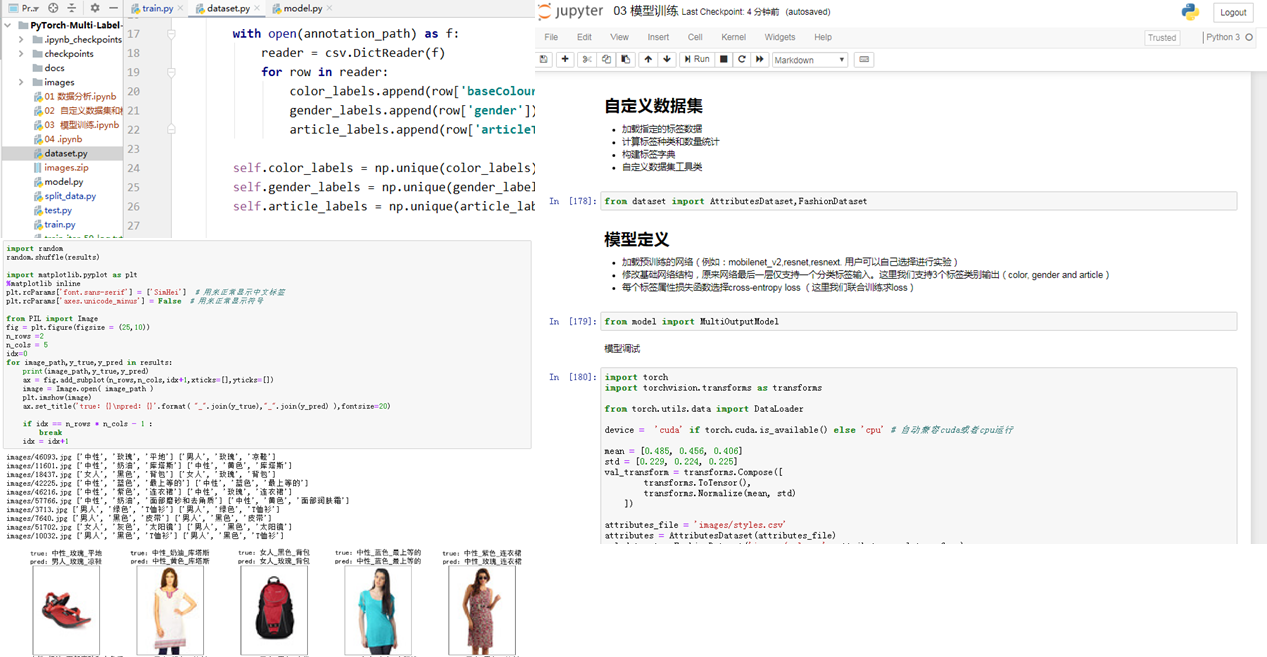This screenshot has width=1267, height=657.
Task: Restart and run all with fast-forward icon
Action: tap(760, 59)
